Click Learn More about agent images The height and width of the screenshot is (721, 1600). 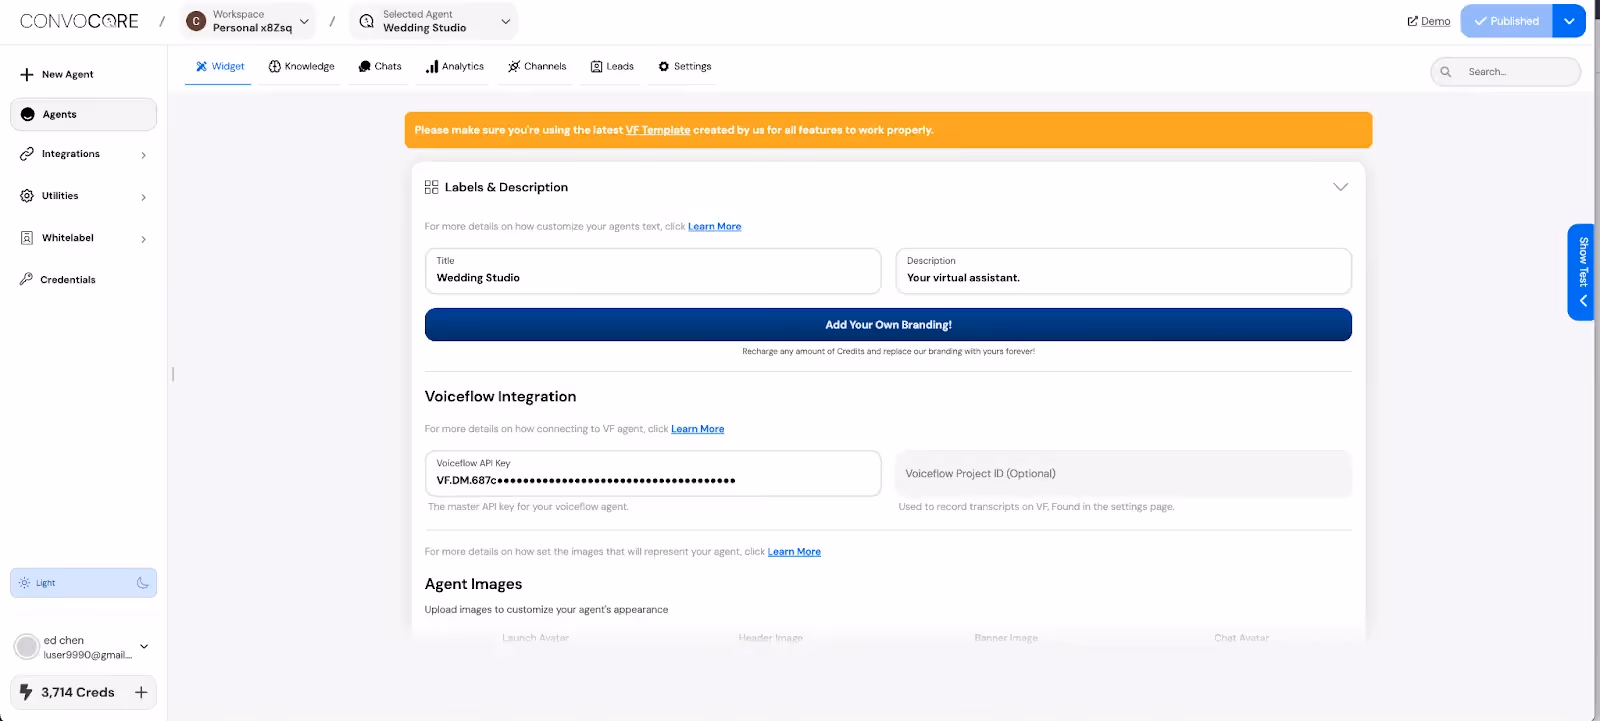[794, 552]
